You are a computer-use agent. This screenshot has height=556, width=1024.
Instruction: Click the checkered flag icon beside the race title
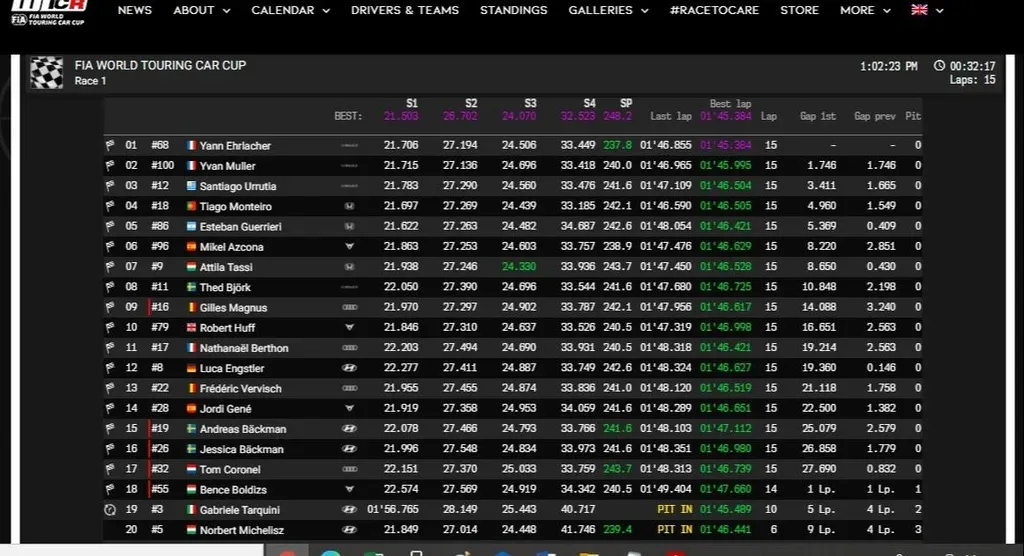(x=47, y=72)
